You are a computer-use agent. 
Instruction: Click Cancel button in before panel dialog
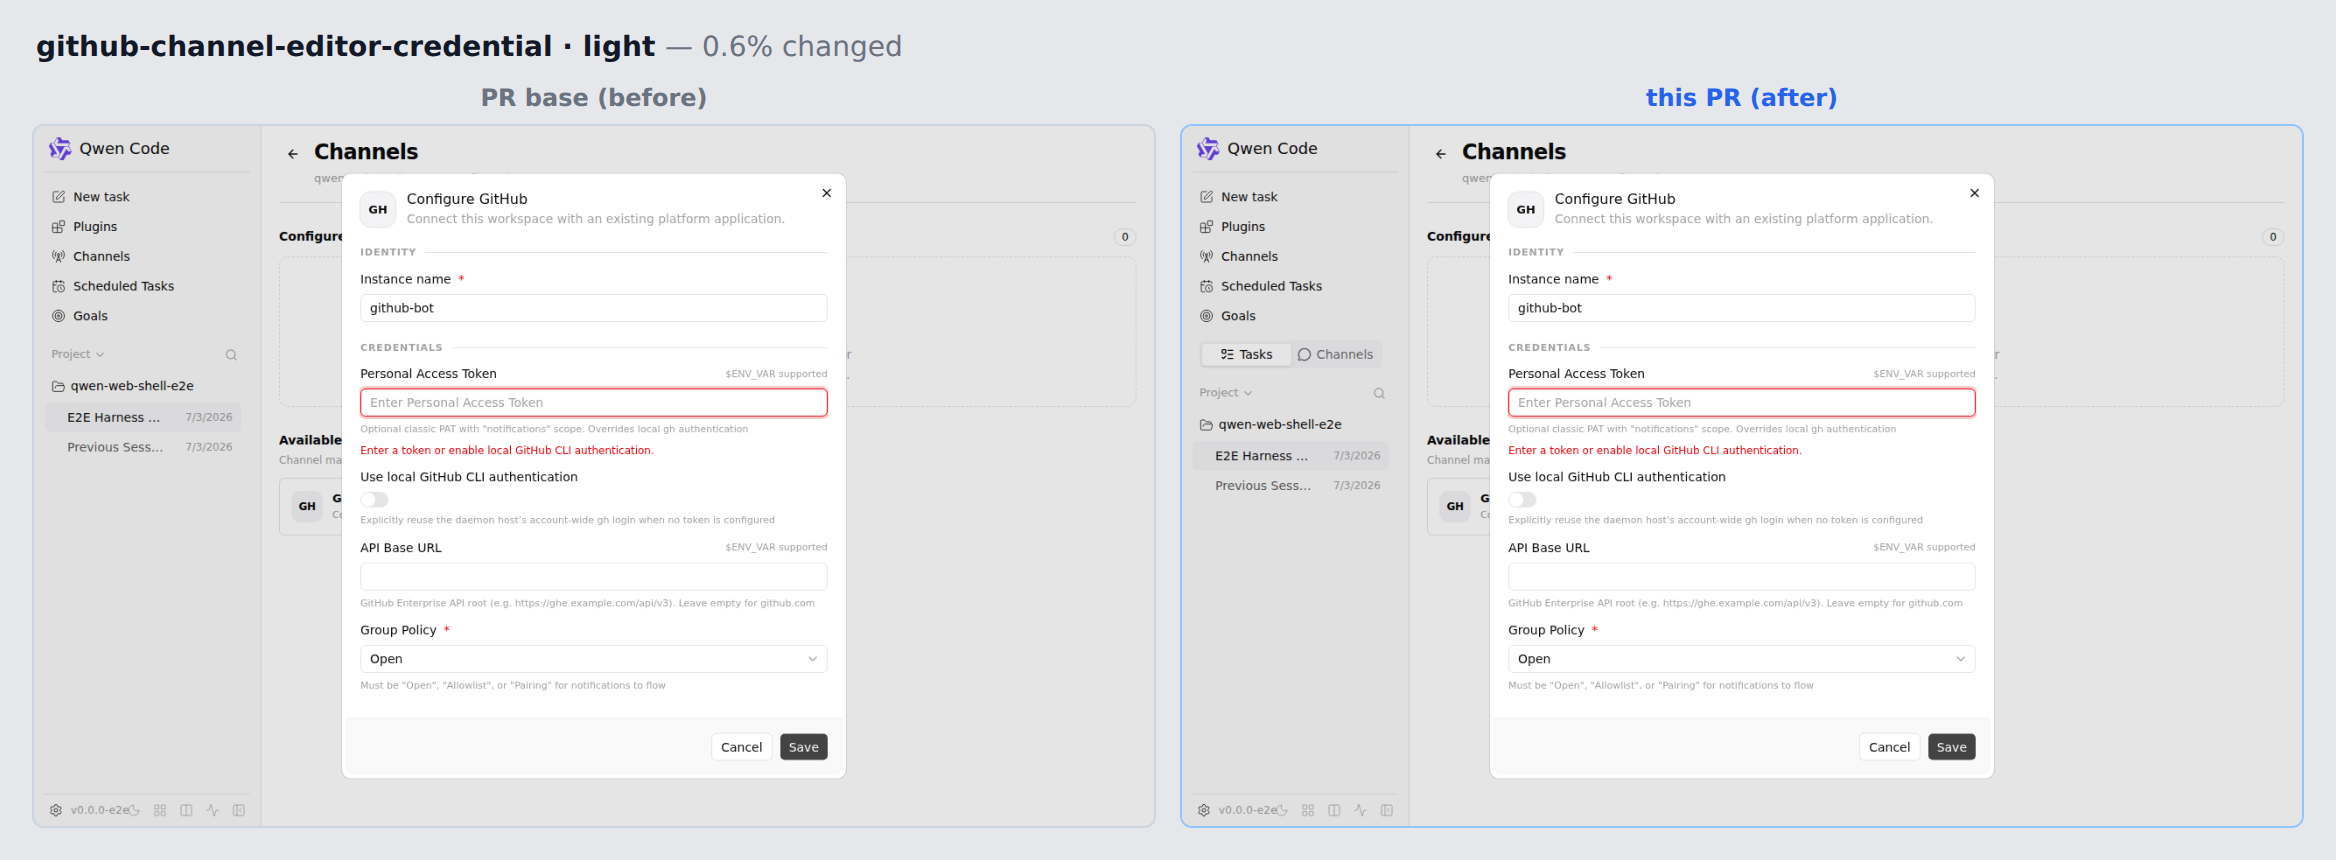click(742, 747)
